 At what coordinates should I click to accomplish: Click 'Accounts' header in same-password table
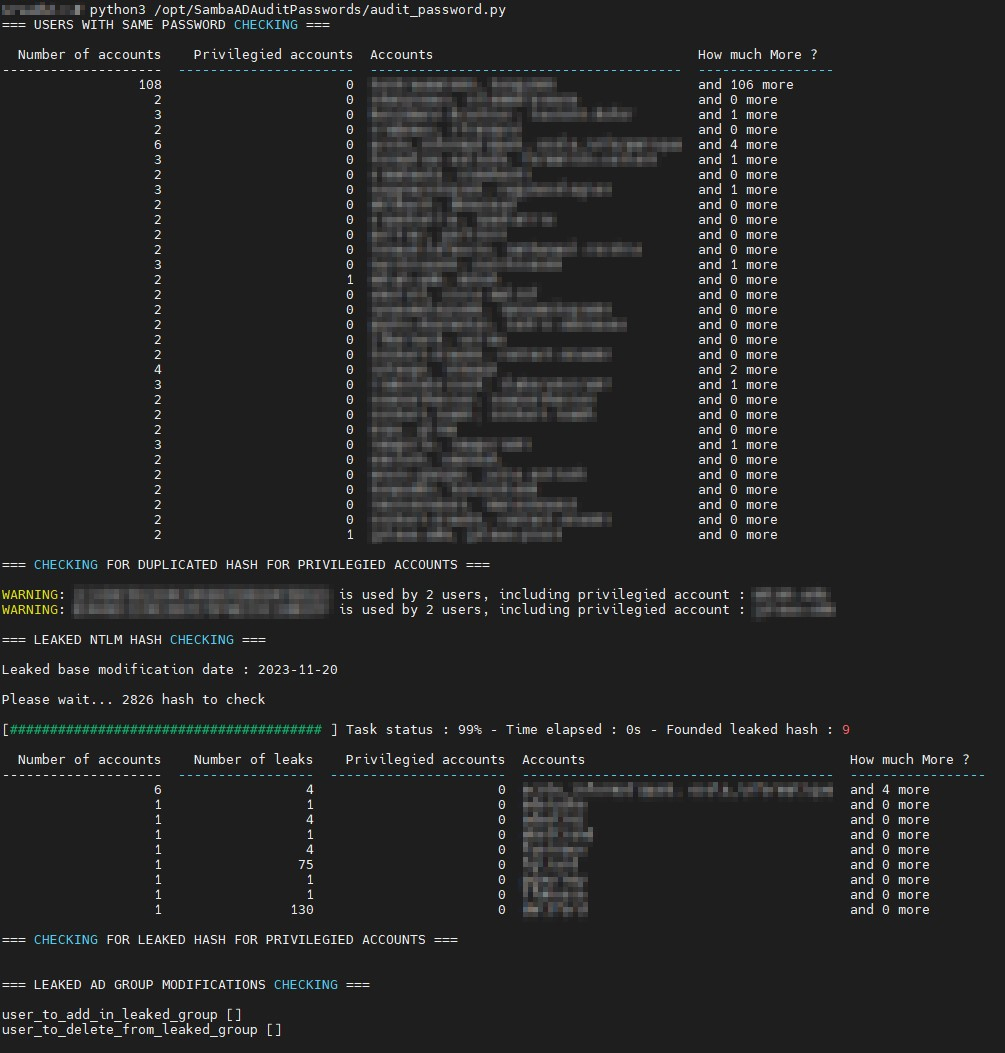click(401, 54)
